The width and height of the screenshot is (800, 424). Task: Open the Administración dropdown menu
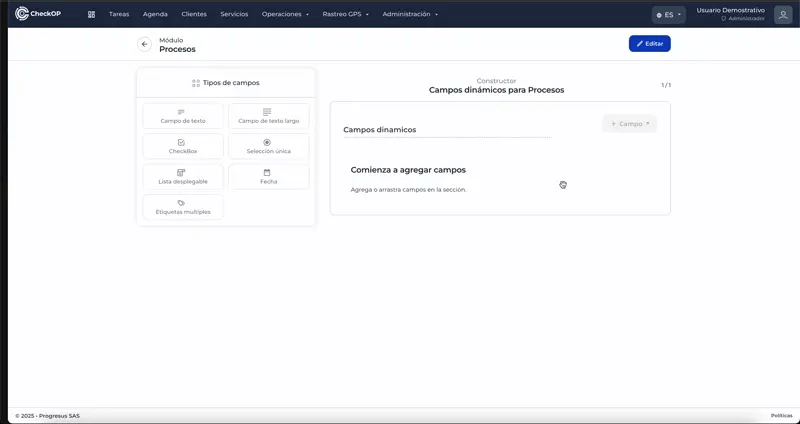(x=410, y=14)
